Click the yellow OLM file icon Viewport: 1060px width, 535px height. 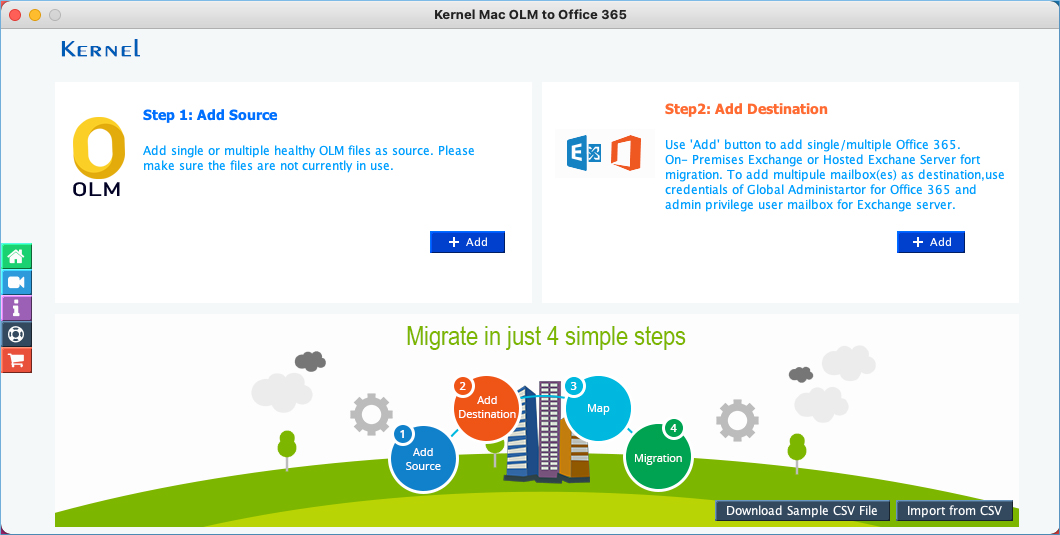point(98,156)
